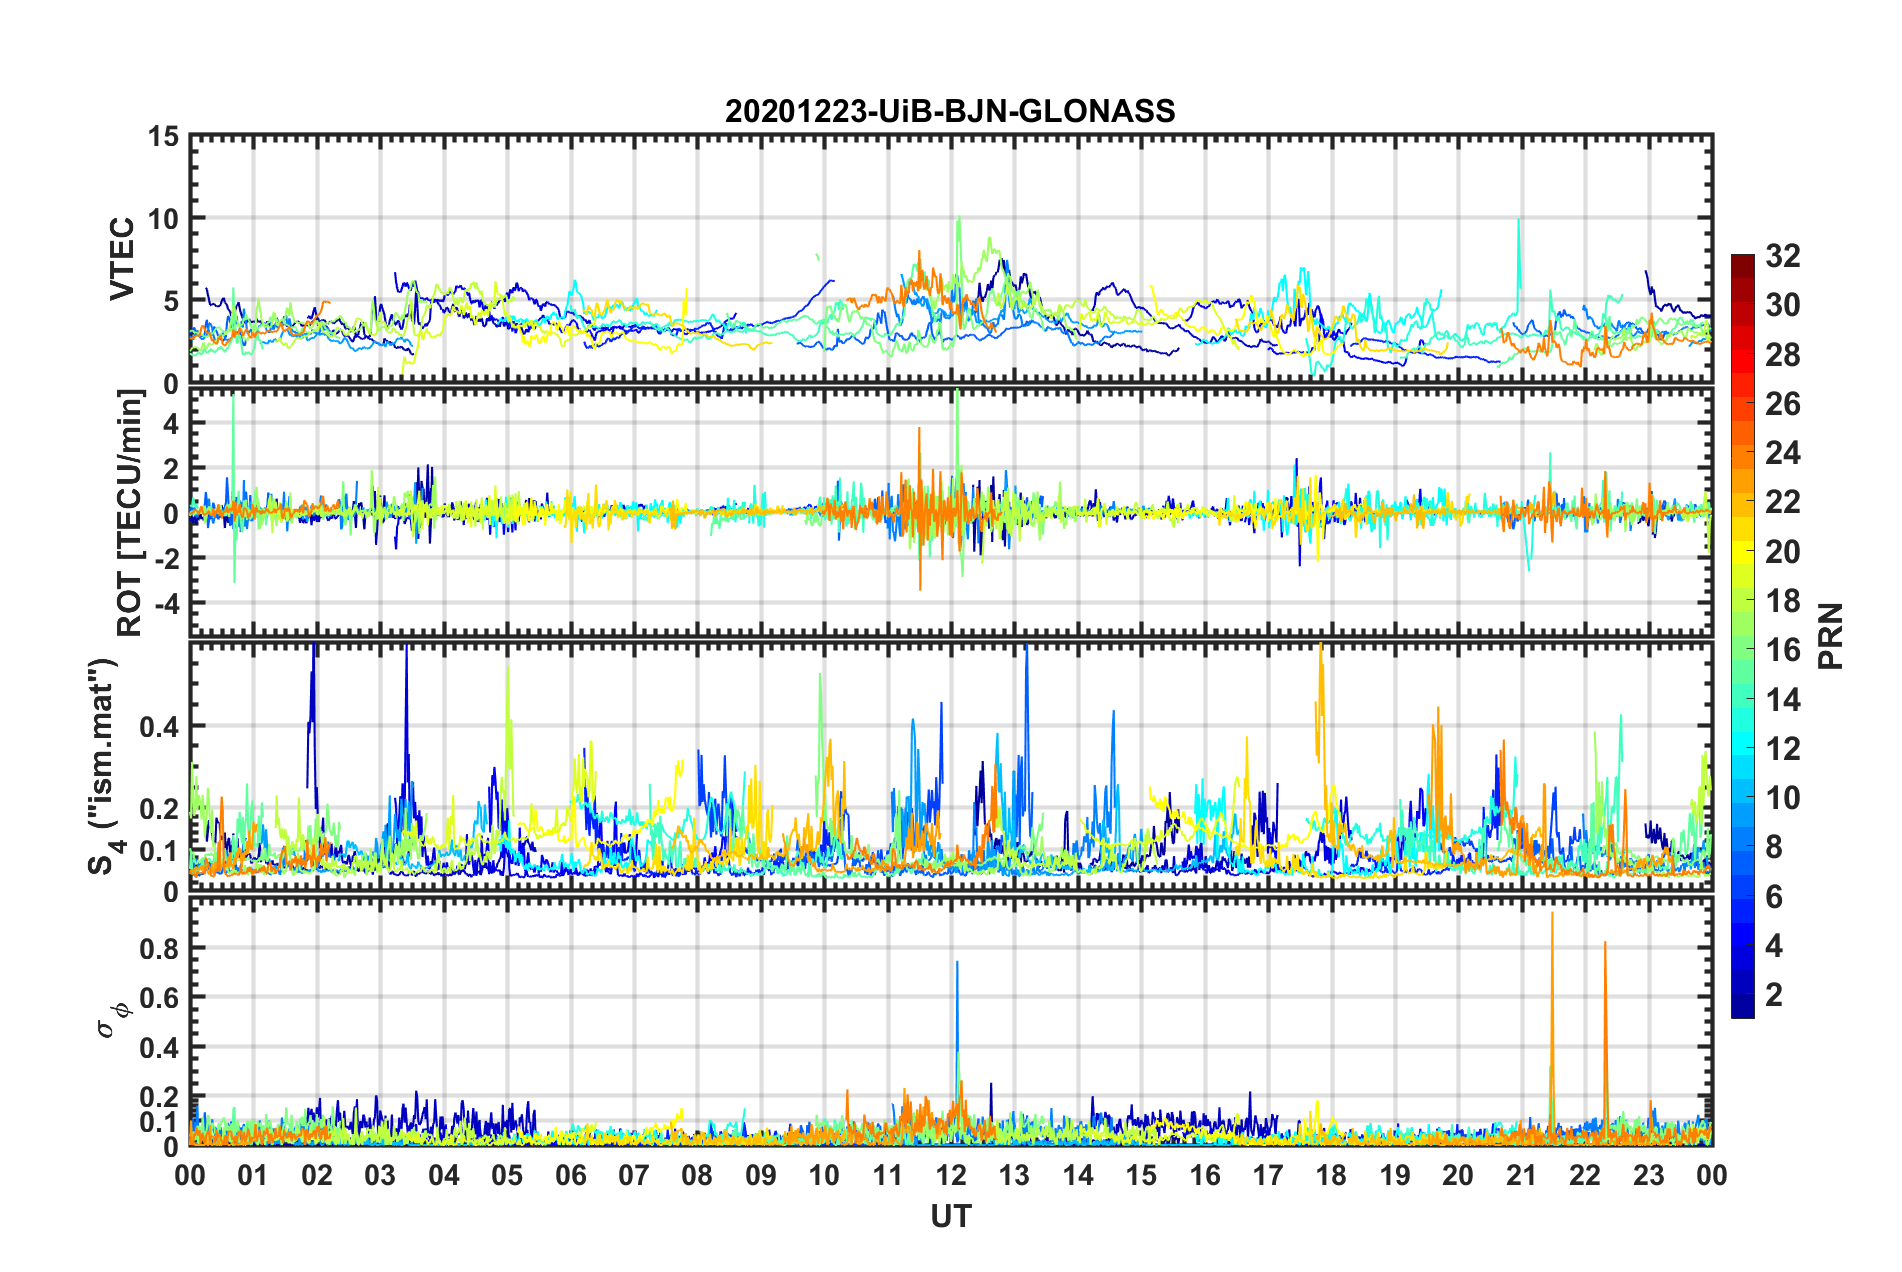
Task: Click the x-axis hour label "21"
Action: tap(1522, 1175)
